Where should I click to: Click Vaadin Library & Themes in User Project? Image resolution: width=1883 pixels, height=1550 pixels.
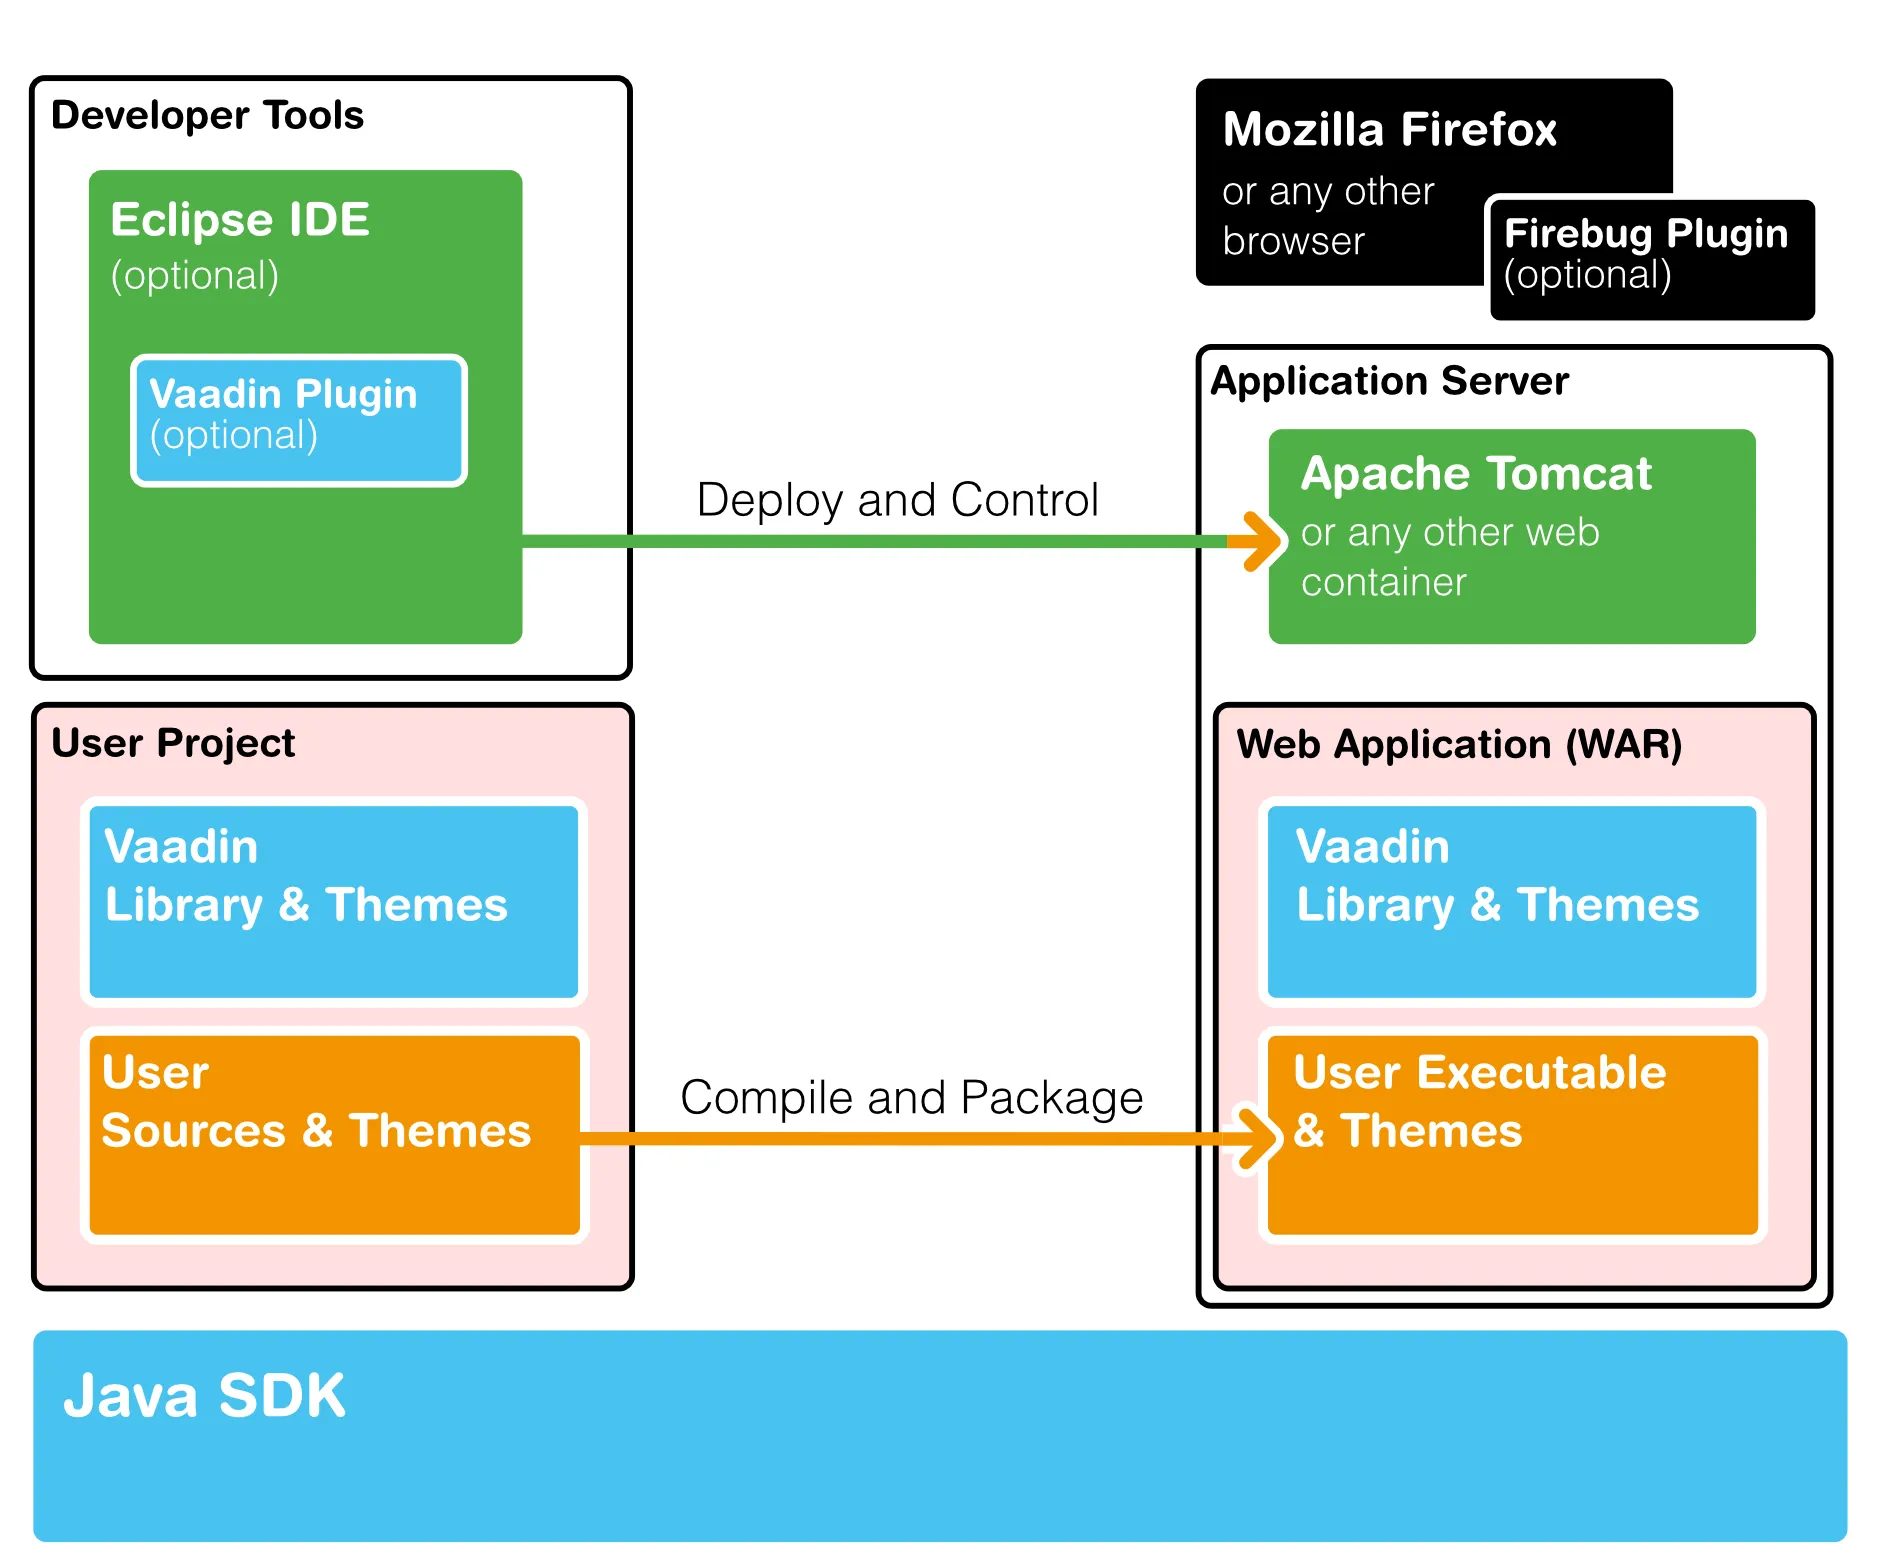(333, 901)
